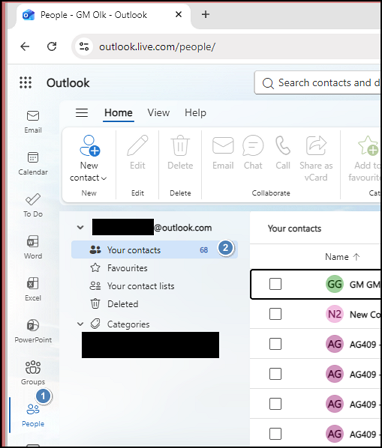This screenshot has width=382, height=448.
Task: Collapse the outlook.com account section
Action: (x=80, y=228)
